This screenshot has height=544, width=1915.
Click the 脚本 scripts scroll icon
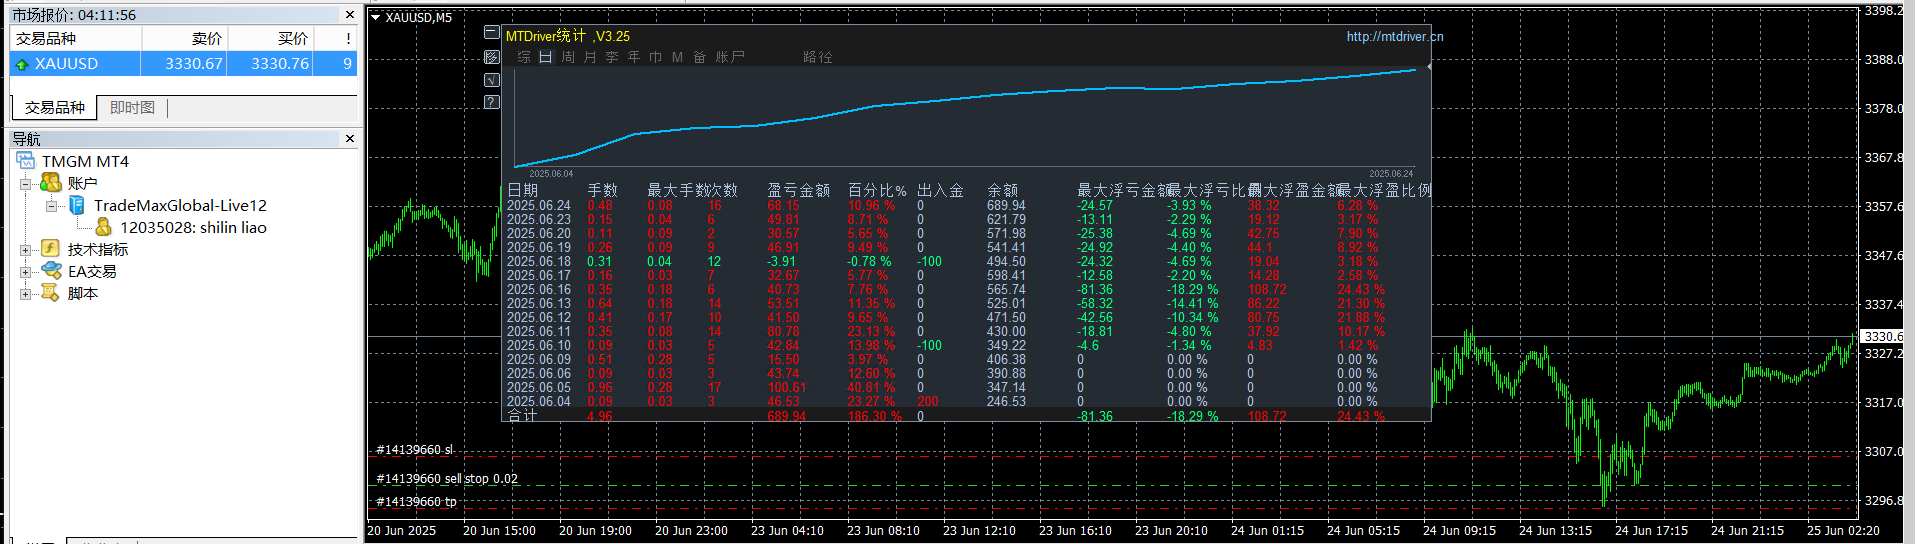51,293
